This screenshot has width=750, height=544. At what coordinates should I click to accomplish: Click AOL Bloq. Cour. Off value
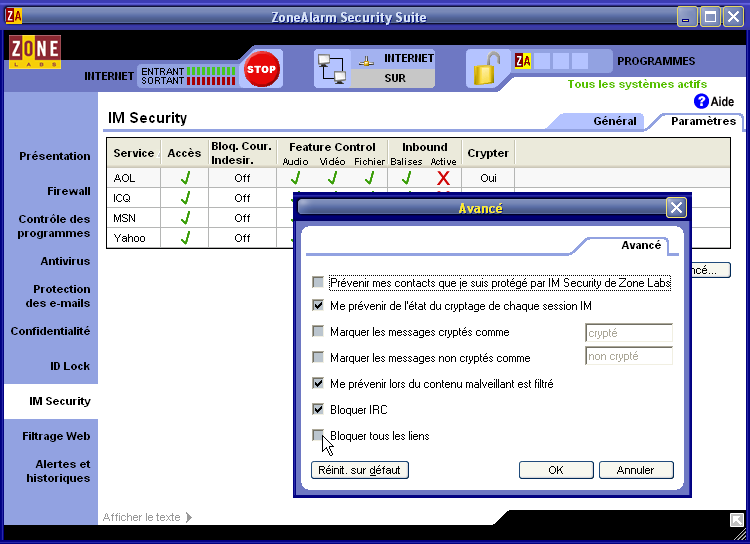tap(242, 178)
